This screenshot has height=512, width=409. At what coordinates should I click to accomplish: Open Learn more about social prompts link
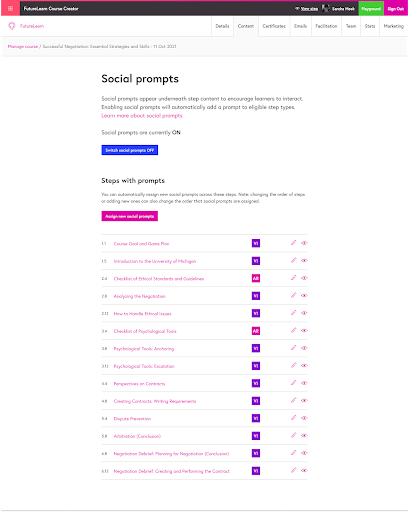pyautogui.click(x=142, y=116)
